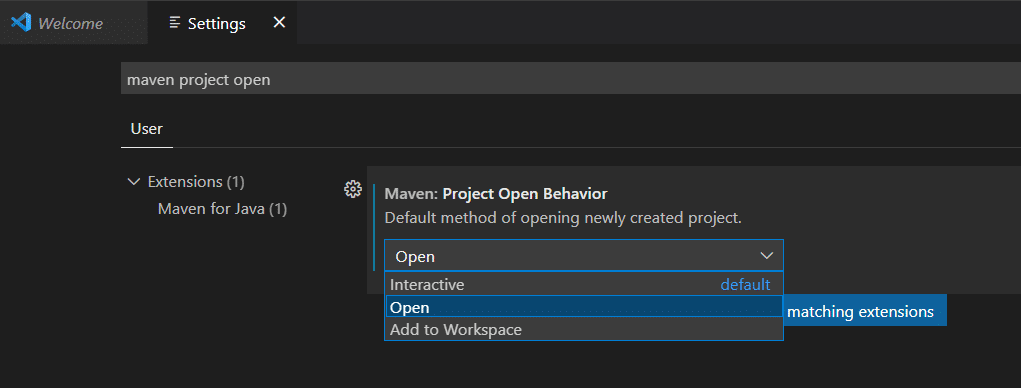
Task: Click the matching extensions button
Action: [865, 312]
